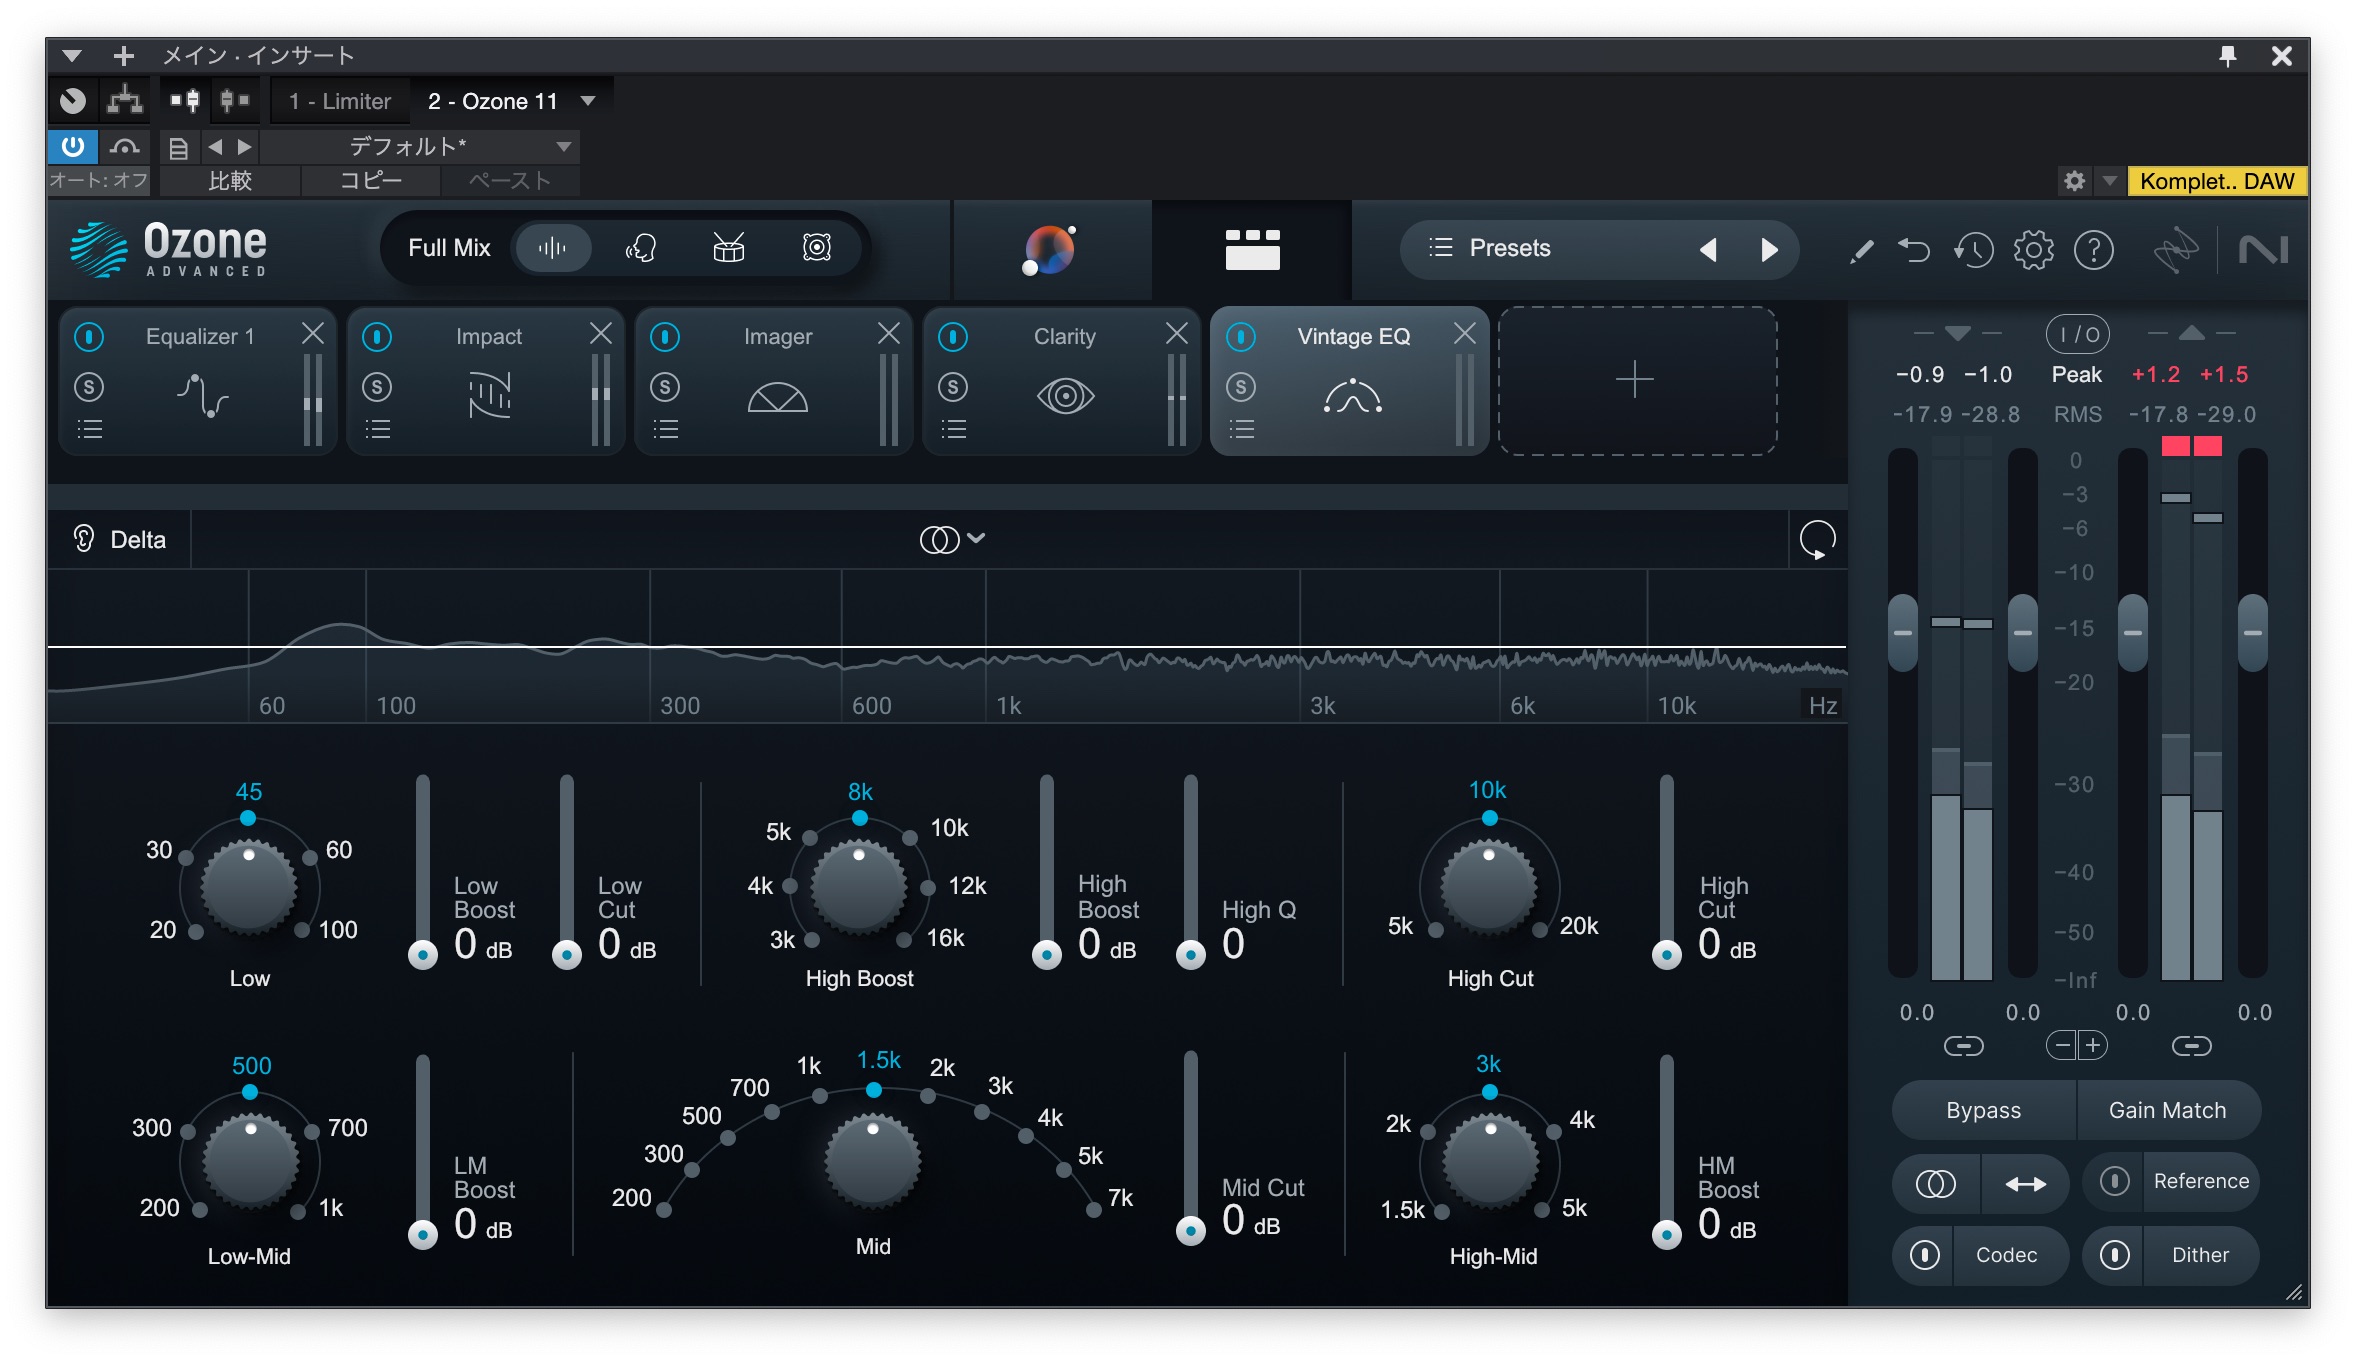The height and width of the screenshot is (1362, 2356).
Task: Click the Delta monitoring headphone icon
Action: click(84, 539)
